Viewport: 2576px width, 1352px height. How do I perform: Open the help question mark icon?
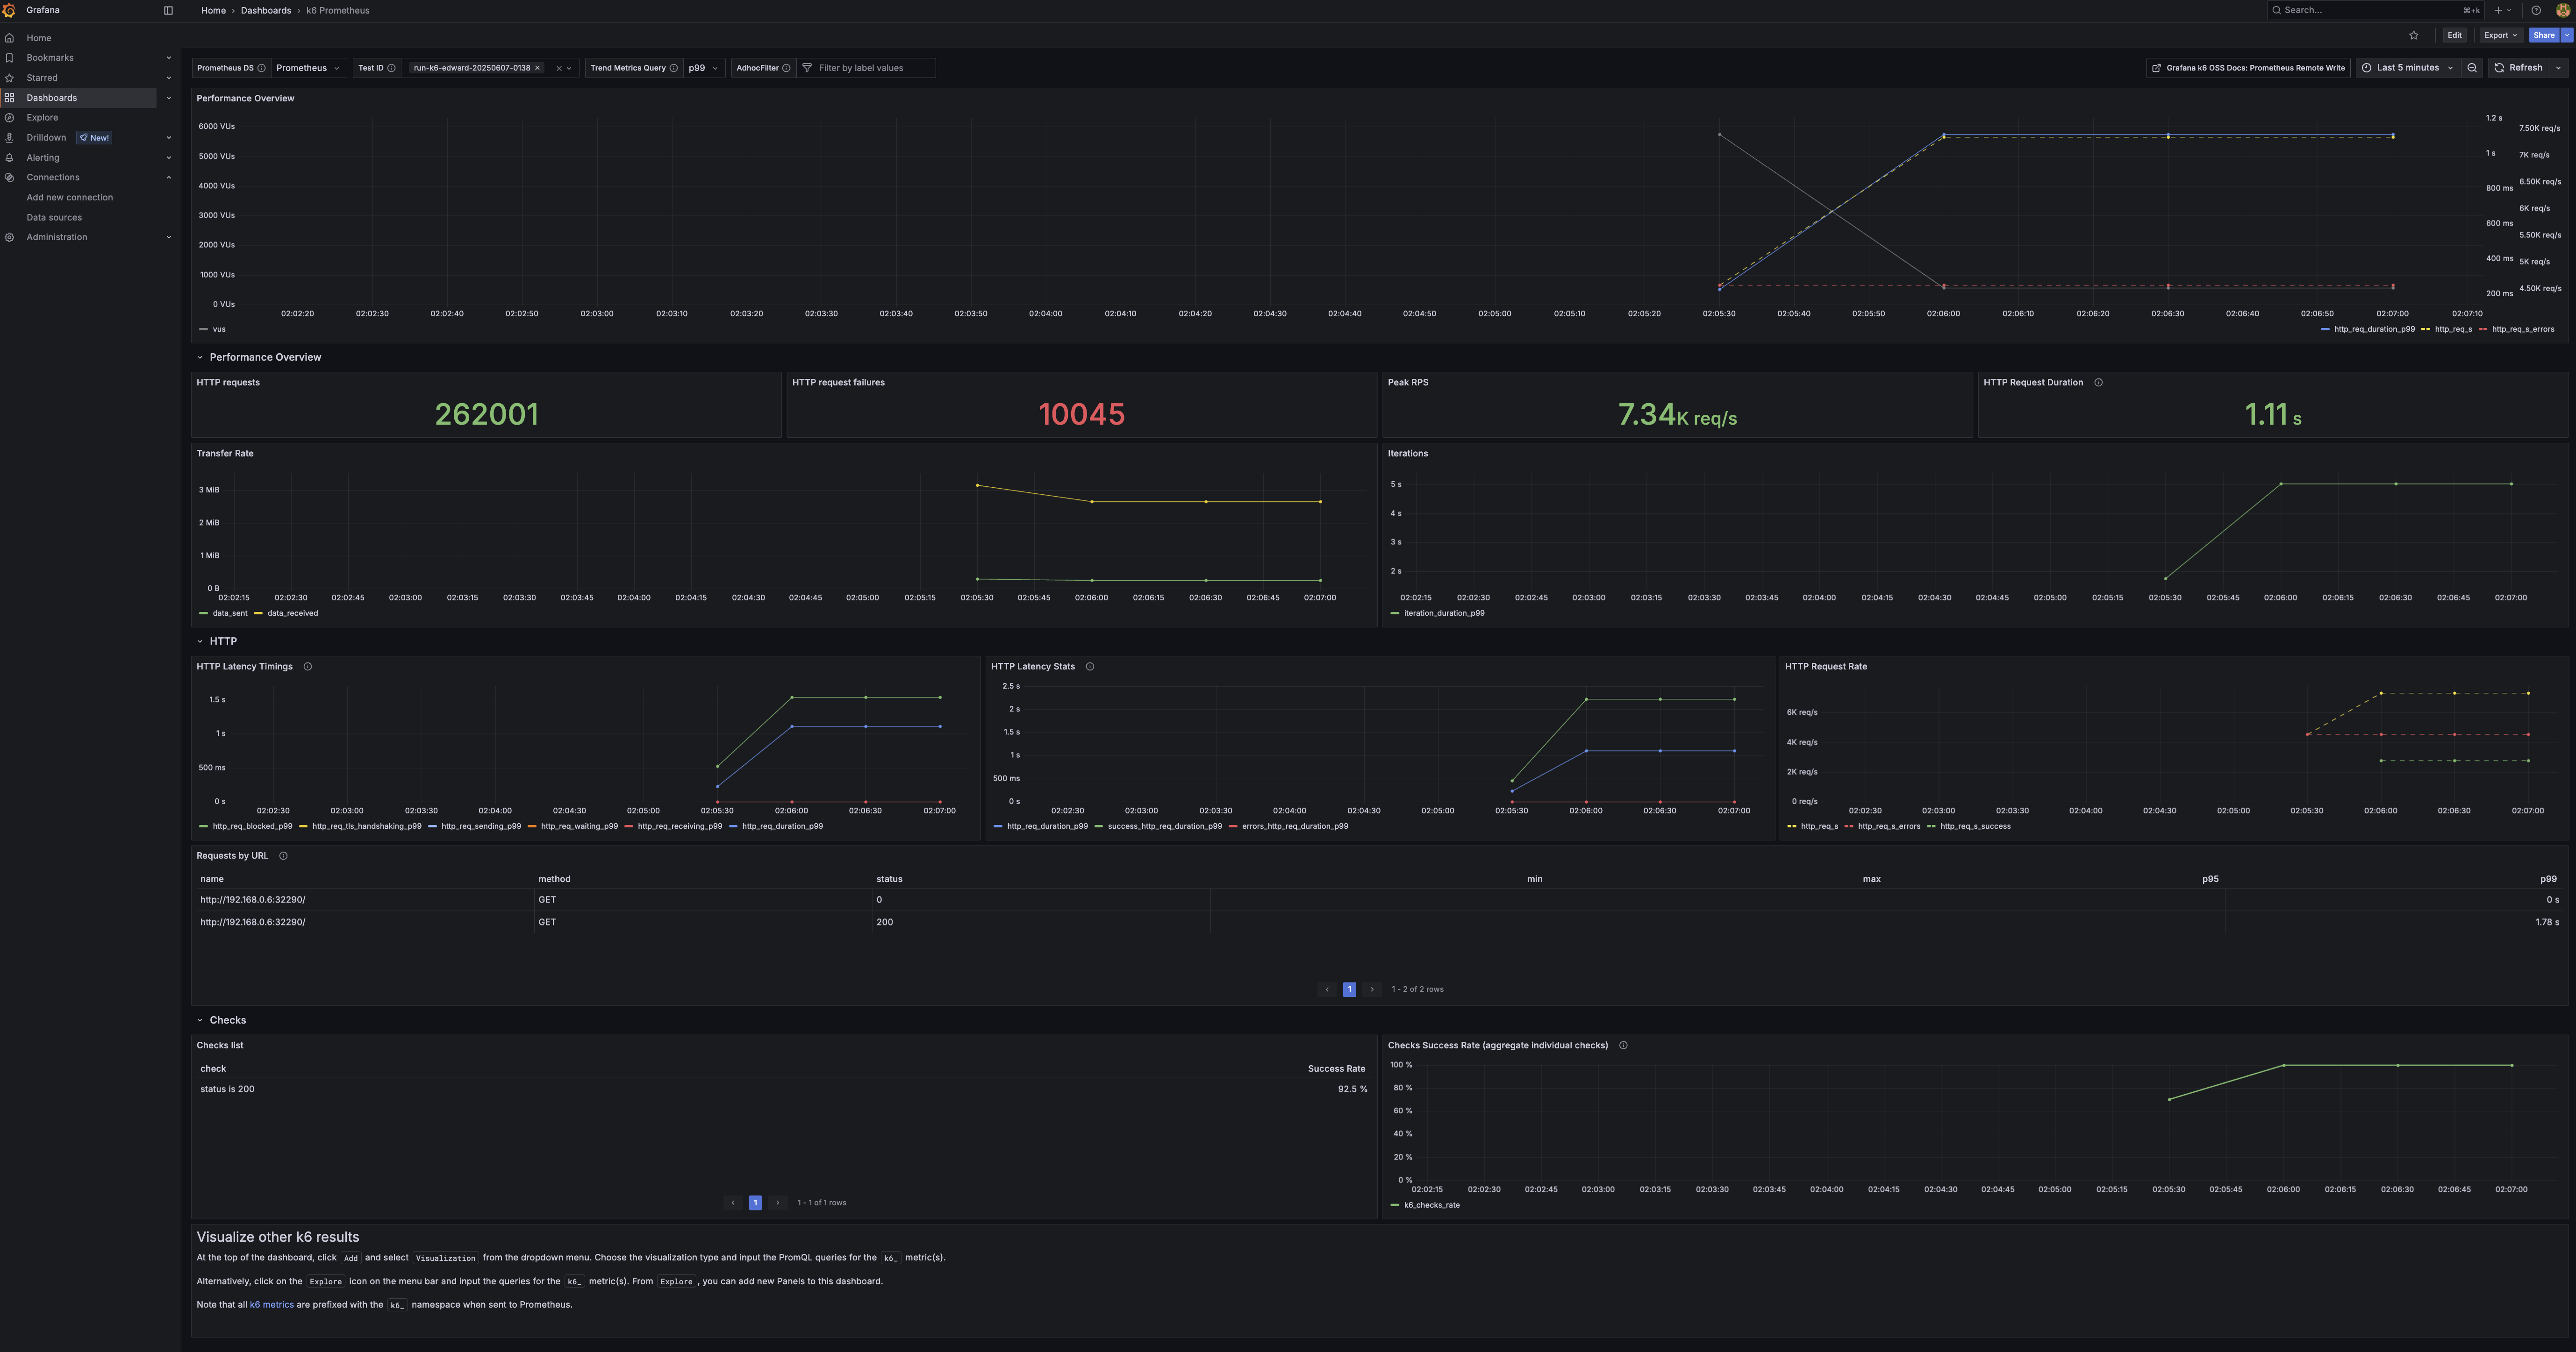2535,10
